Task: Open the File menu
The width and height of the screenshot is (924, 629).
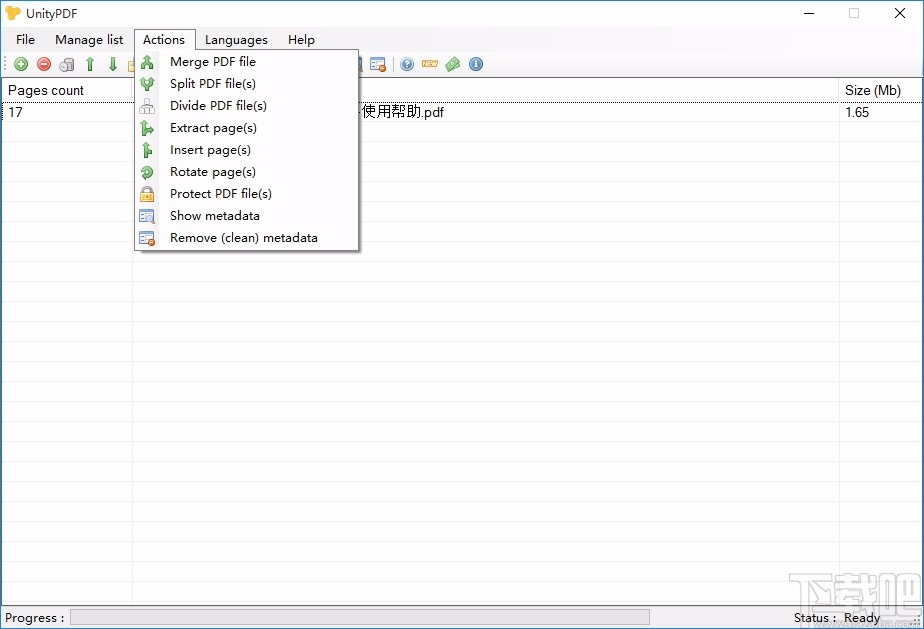Action: (x=25, y=40)
